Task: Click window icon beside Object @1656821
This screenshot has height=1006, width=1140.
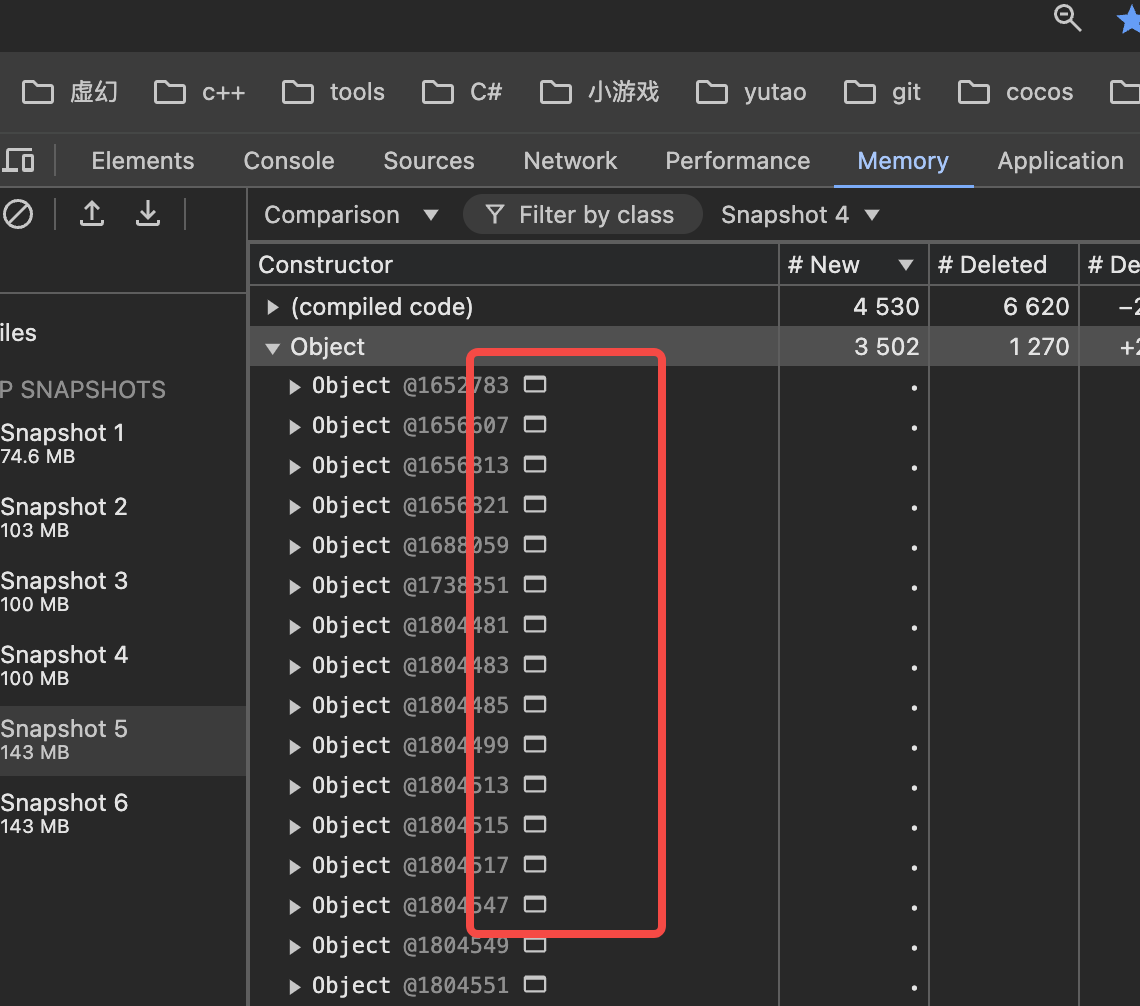Action: [x=535, y=504]
